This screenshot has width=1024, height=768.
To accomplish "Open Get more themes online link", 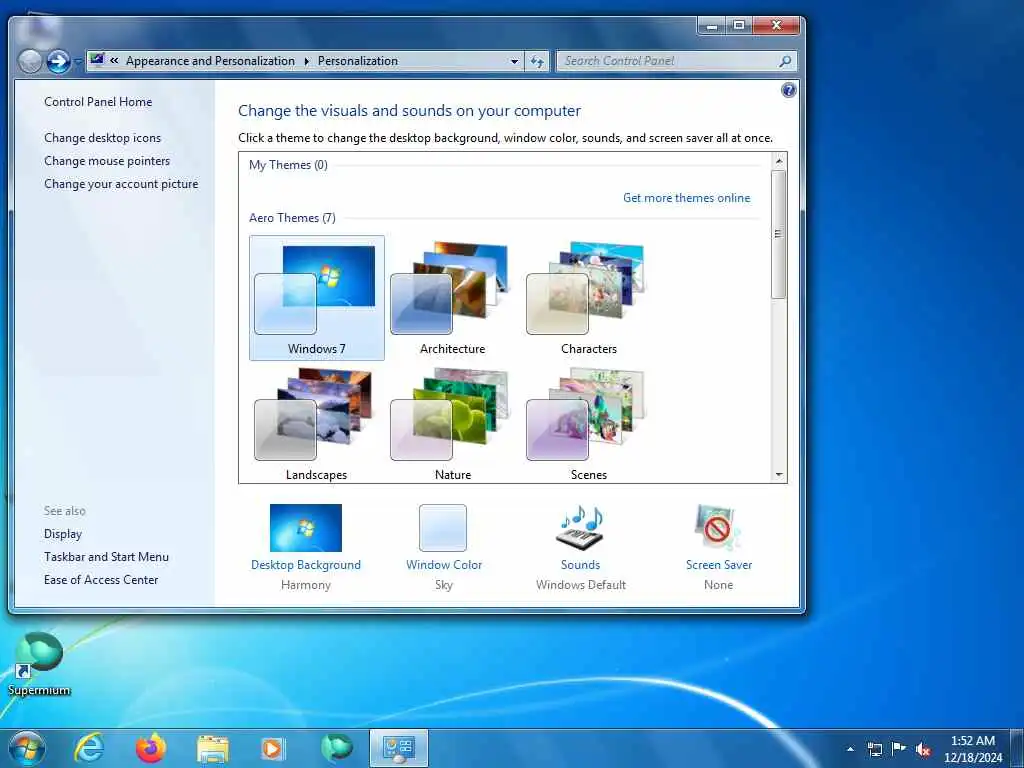I will coord(686,198).
